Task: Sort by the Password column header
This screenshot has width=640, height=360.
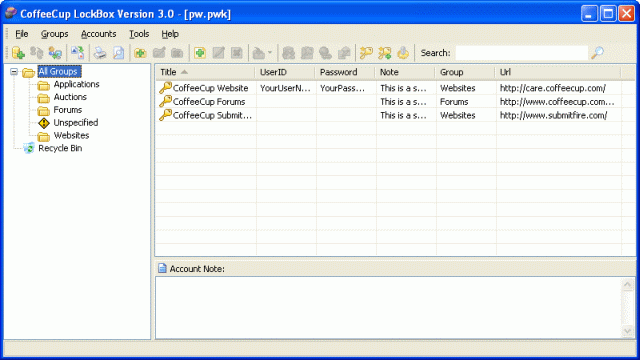Action: [x=345, y=72]
